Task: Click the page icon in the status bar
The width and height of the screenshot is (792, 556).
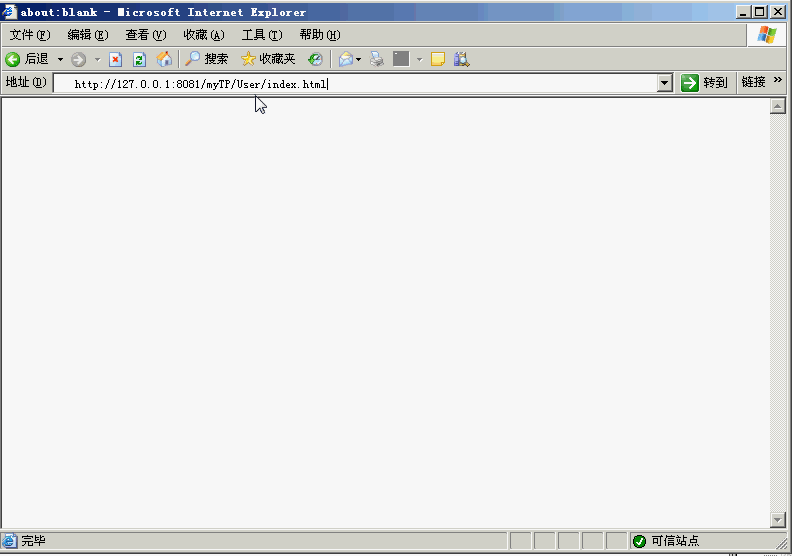Action: click(10, 541)
